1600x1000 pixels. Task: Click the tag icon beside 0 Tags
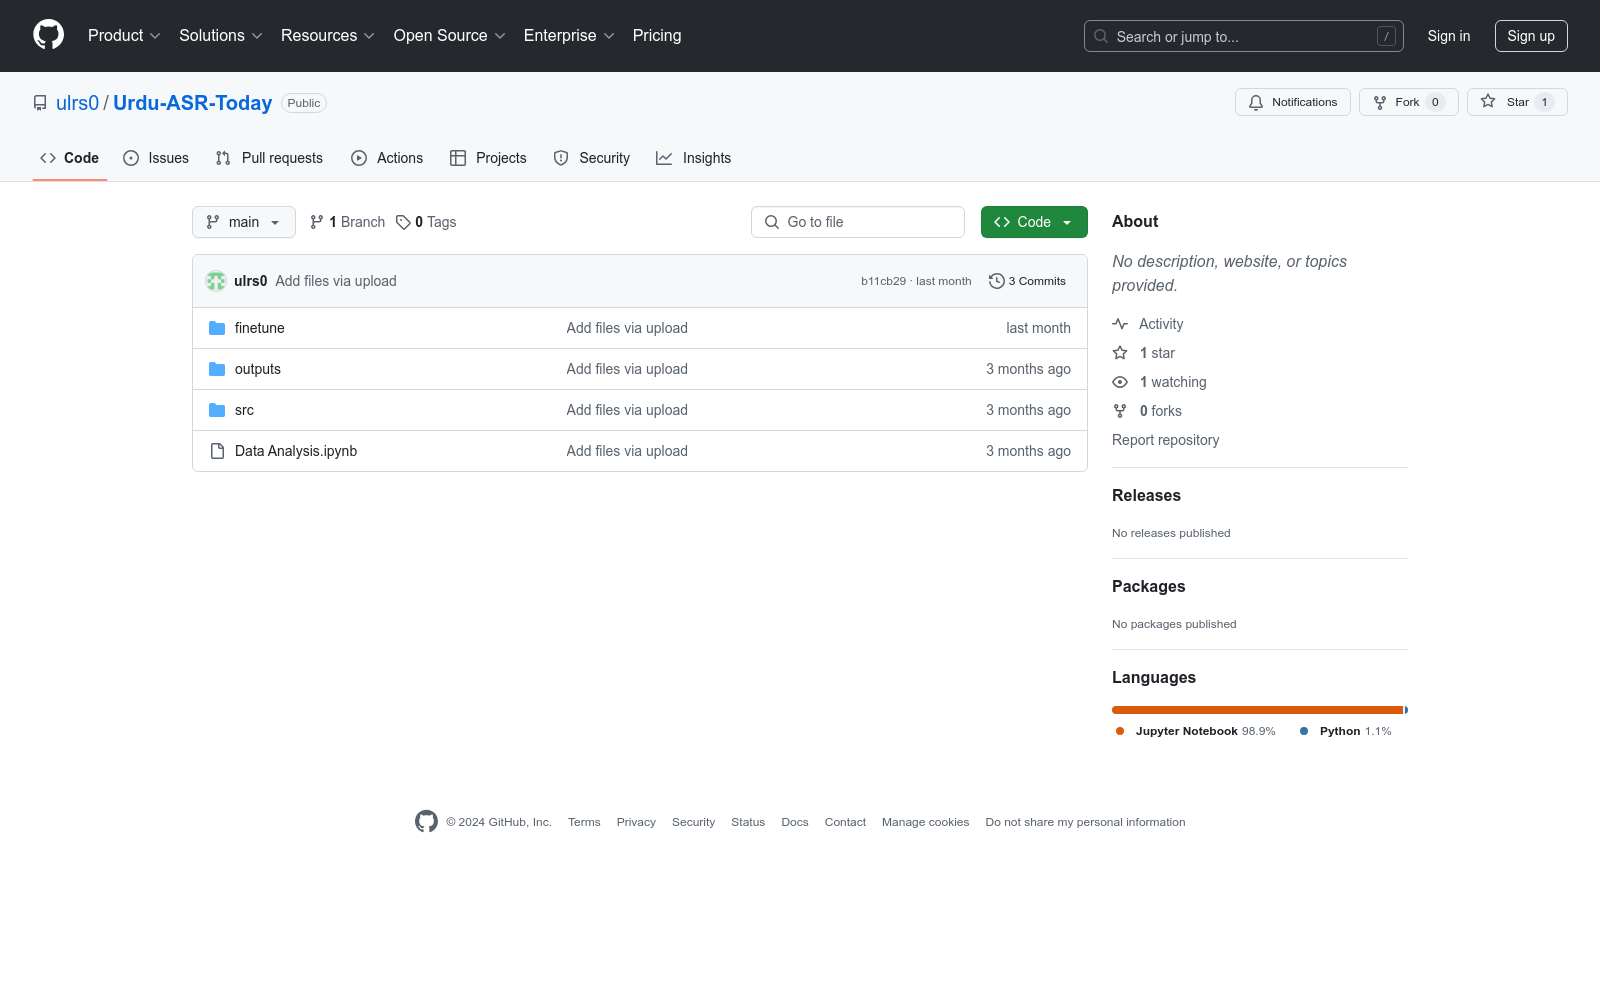click(x=403, y=222)
